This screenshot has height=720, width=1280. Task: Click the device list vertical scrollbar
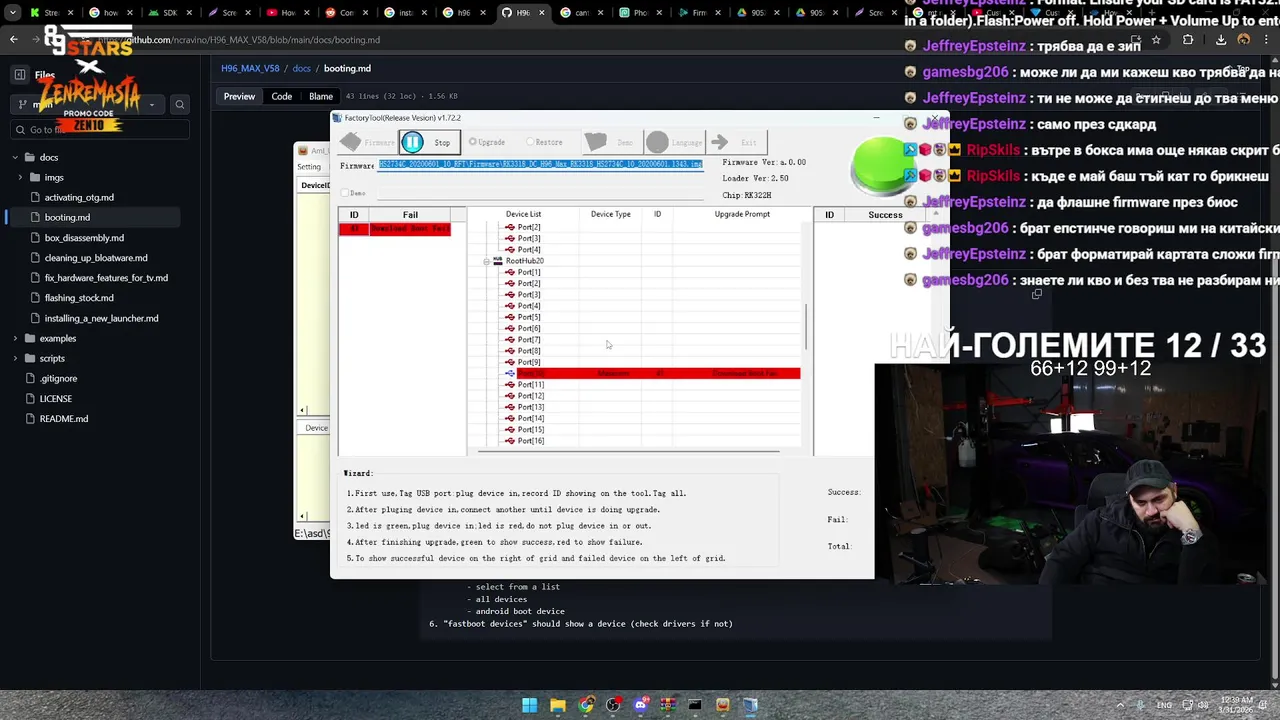pyautogui.click(x=806, y=327)
